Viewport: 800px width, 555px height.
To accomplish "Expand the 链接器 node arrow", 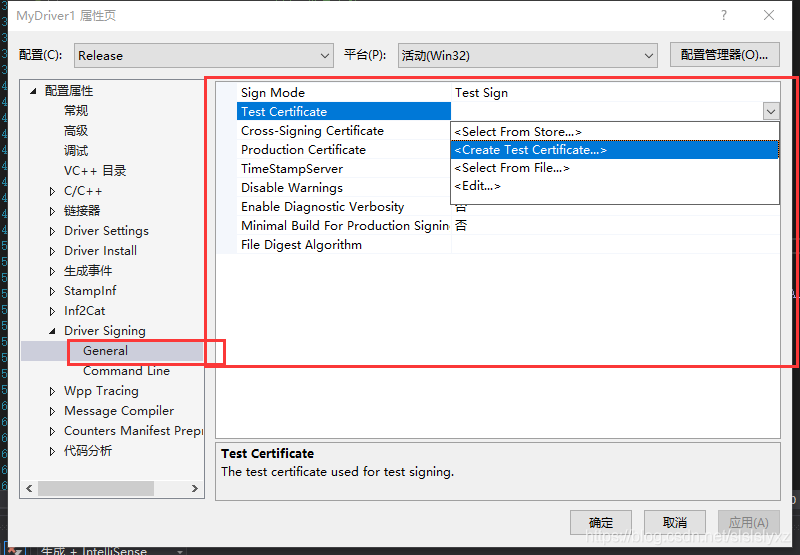I will [x=52, y=211].
